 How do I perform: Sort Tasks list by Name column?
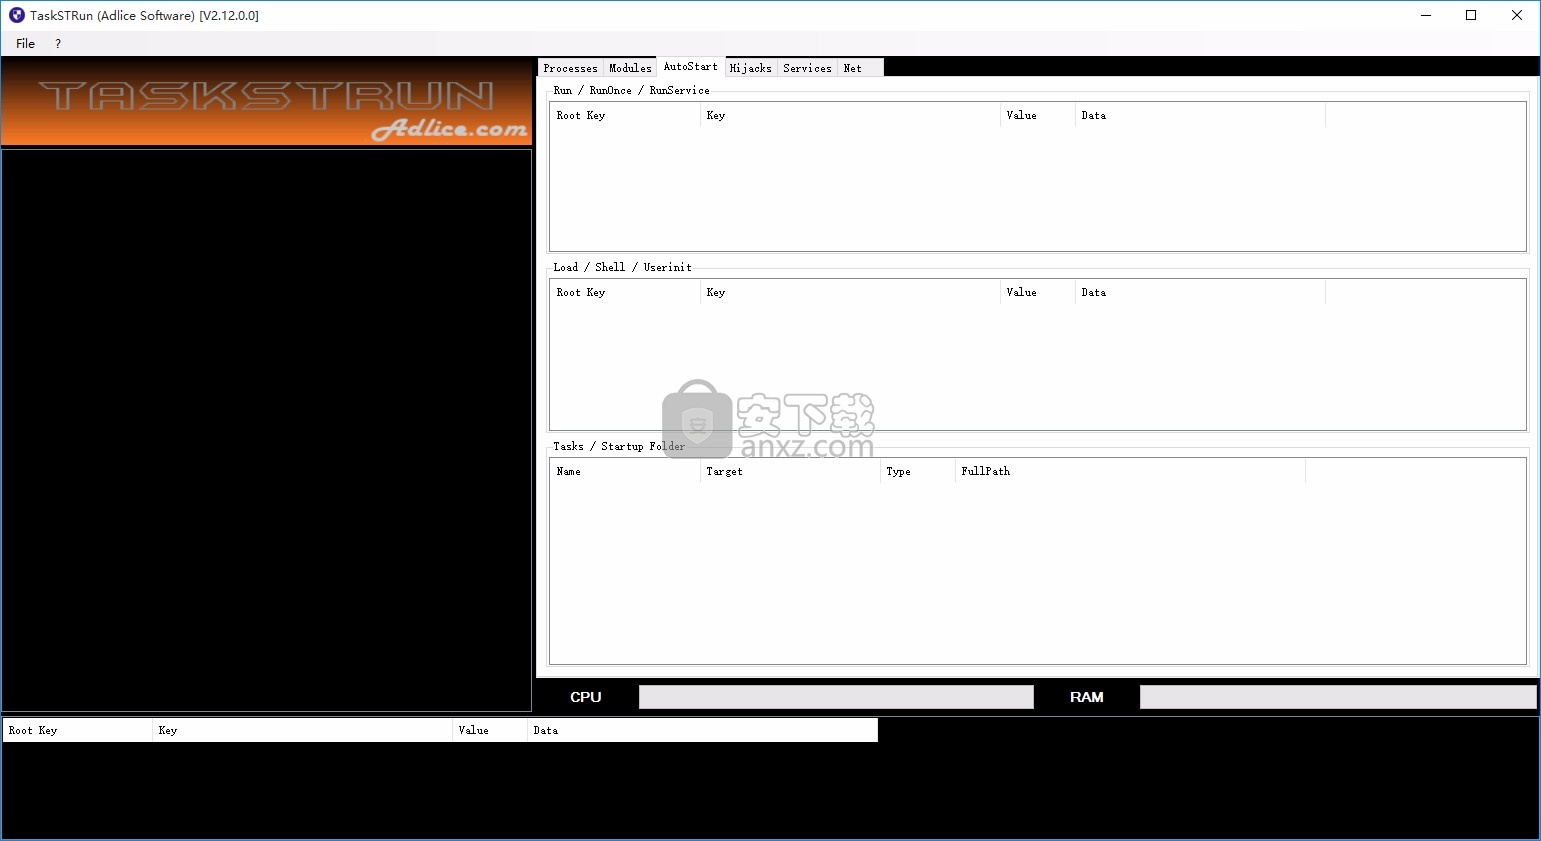click(x=626, y=471)
